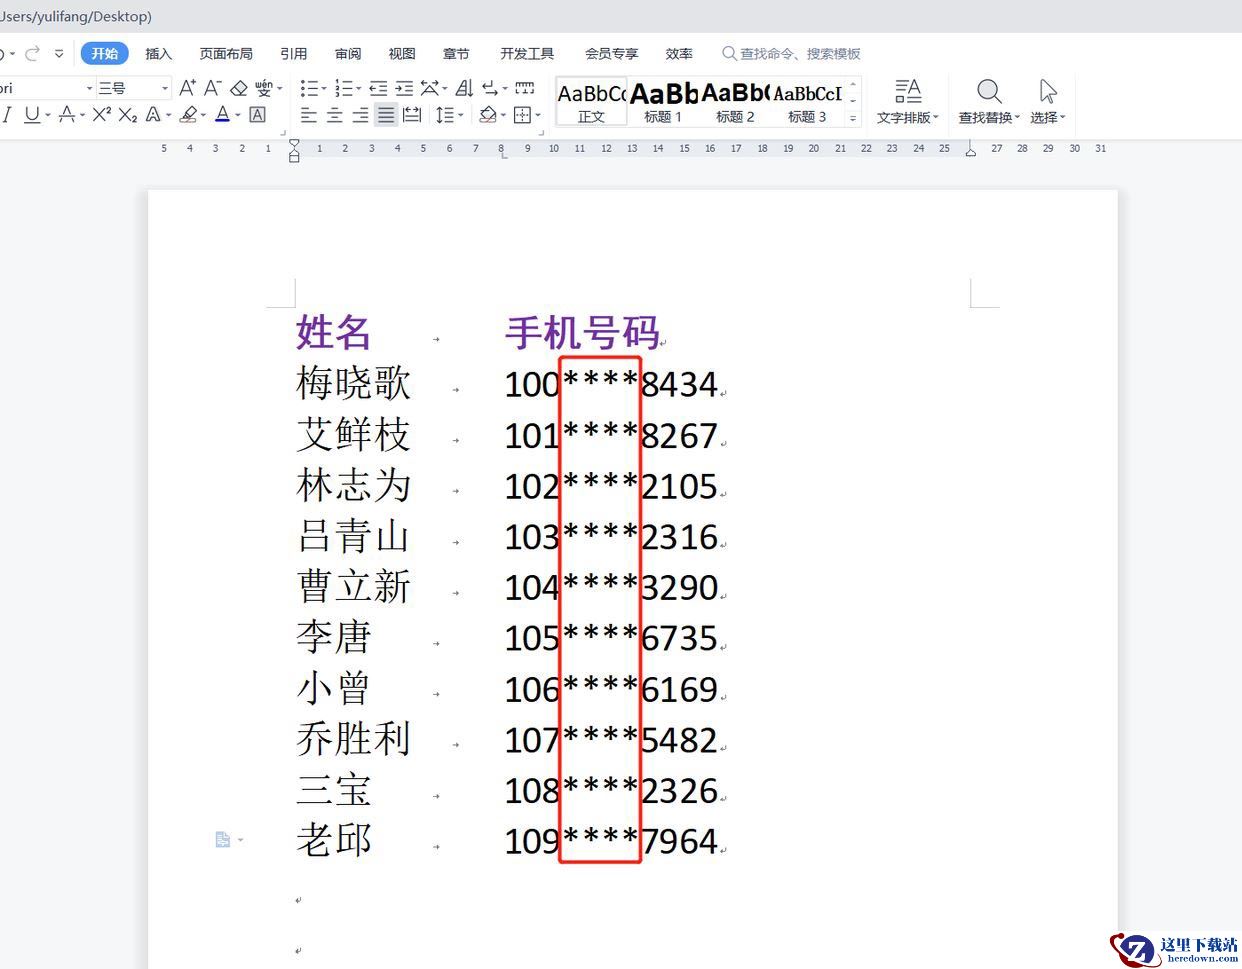1242x969 pixels.
Task: Apply the 标题 1 style
Action: 663,101
